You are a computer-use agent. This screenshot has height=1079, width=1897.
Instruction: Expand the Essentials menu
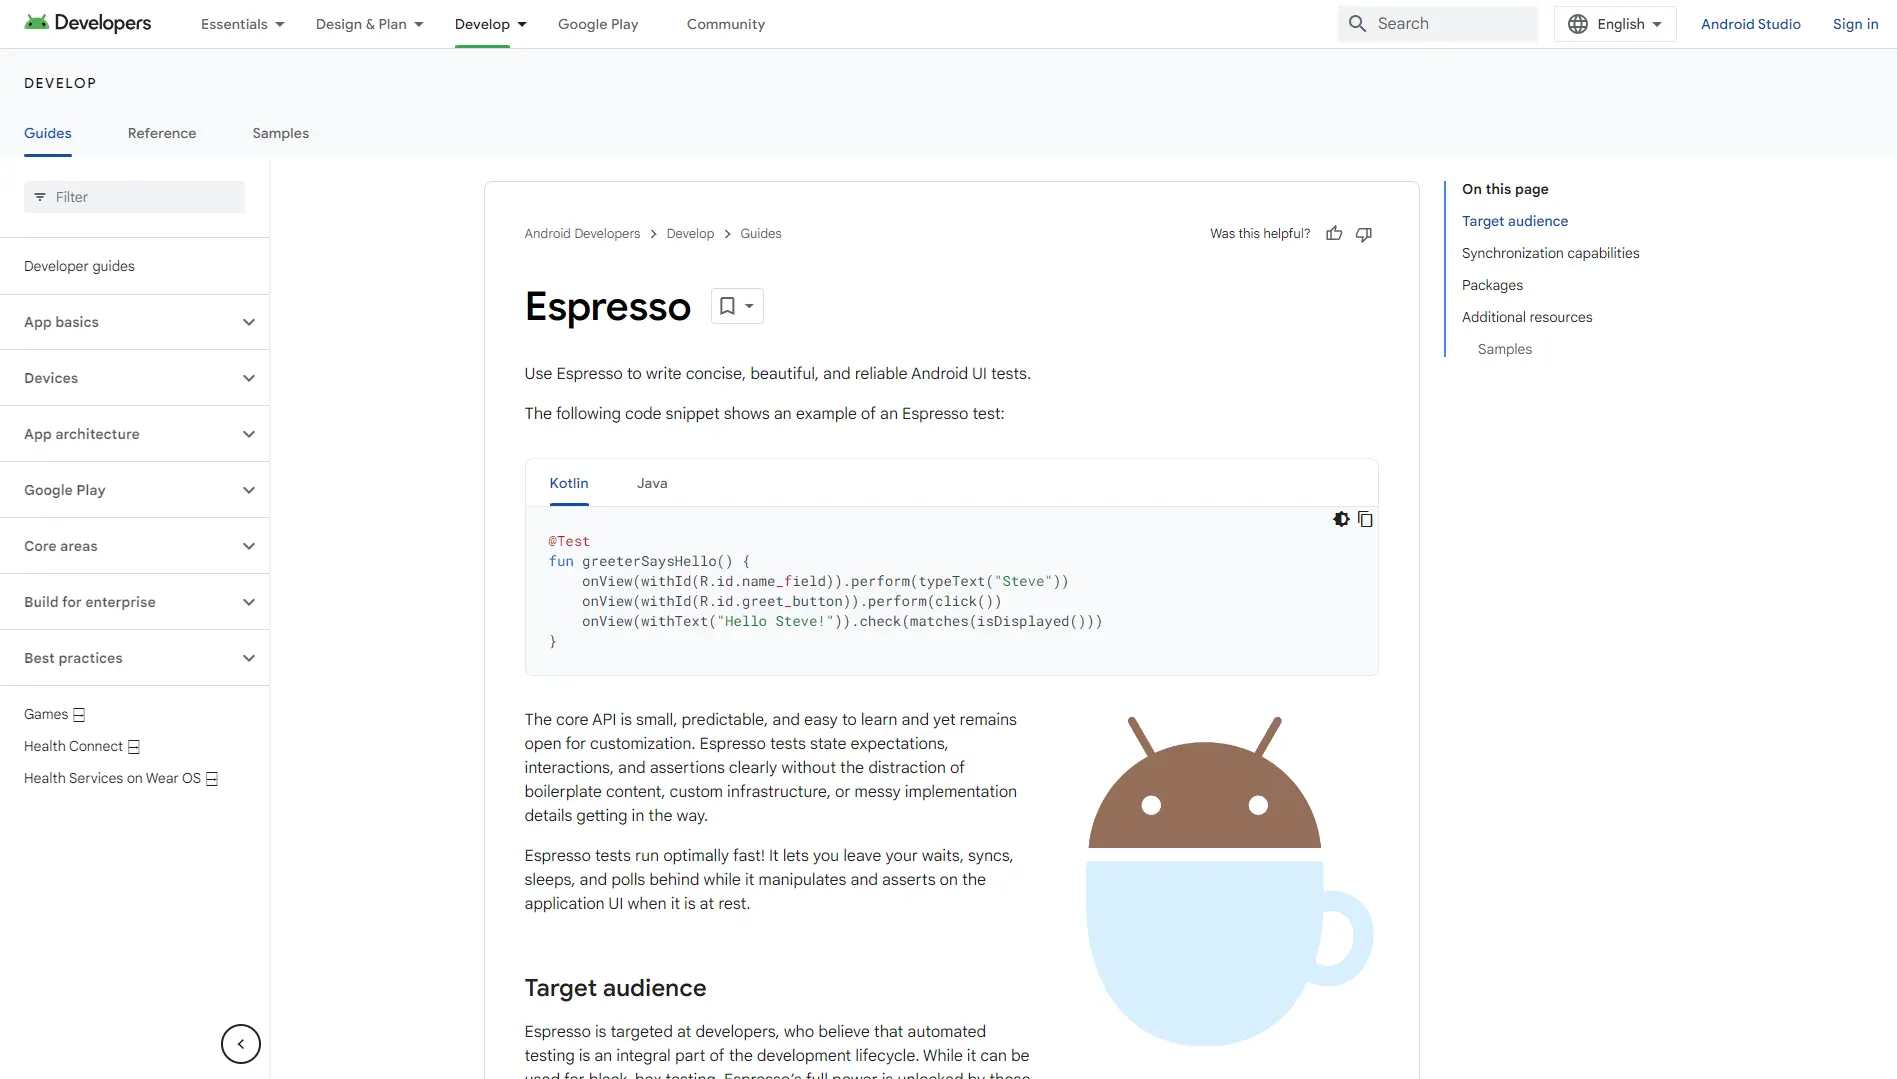[243, 24]
